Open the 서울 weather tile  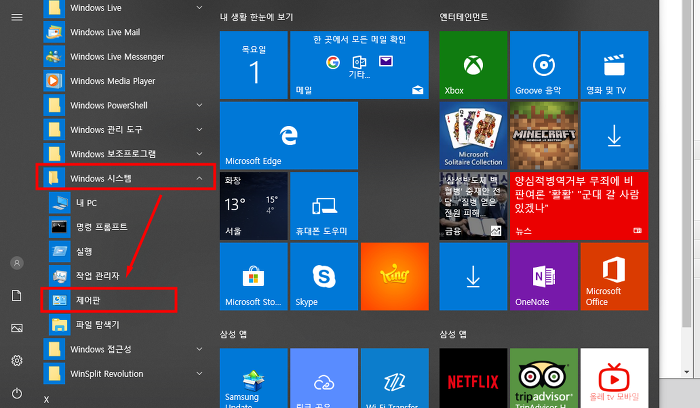point(254,206)
